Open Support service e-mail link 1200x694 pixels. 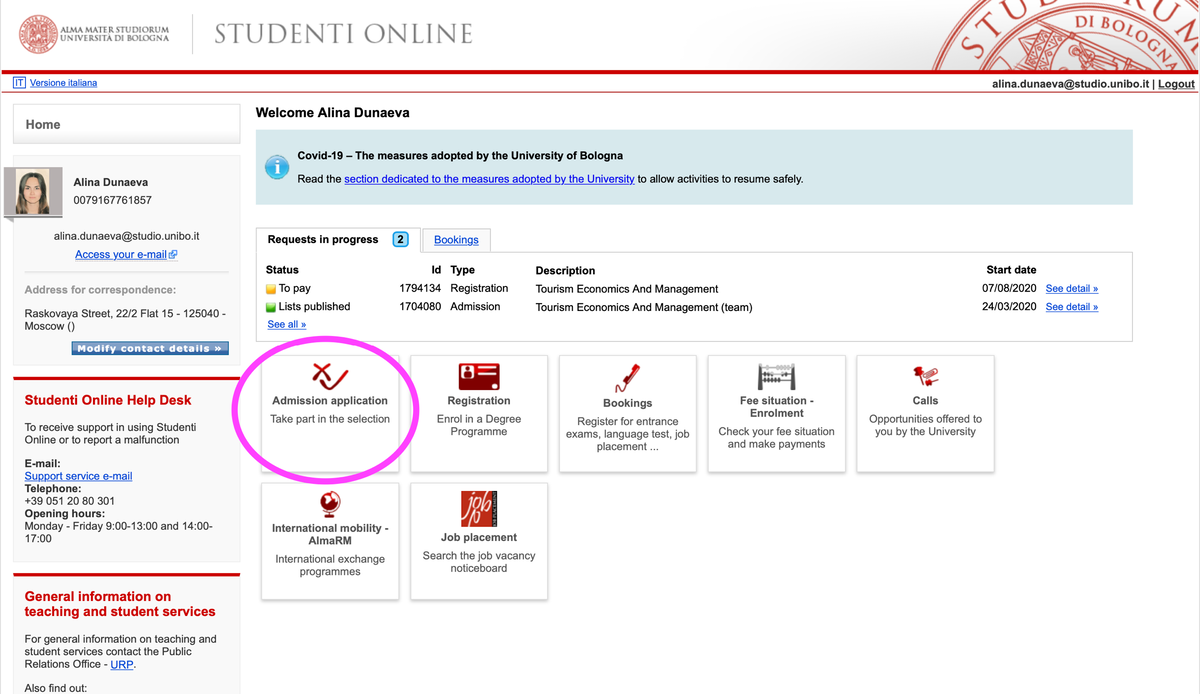tap(78, 476)
